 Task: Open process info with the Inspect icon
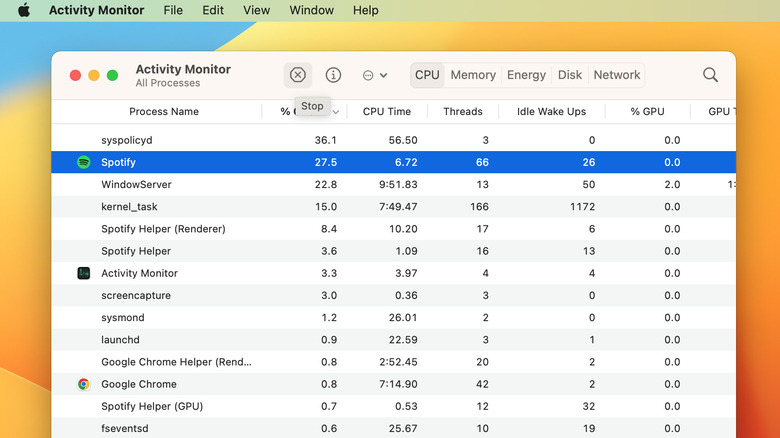(x=334, y=75)
